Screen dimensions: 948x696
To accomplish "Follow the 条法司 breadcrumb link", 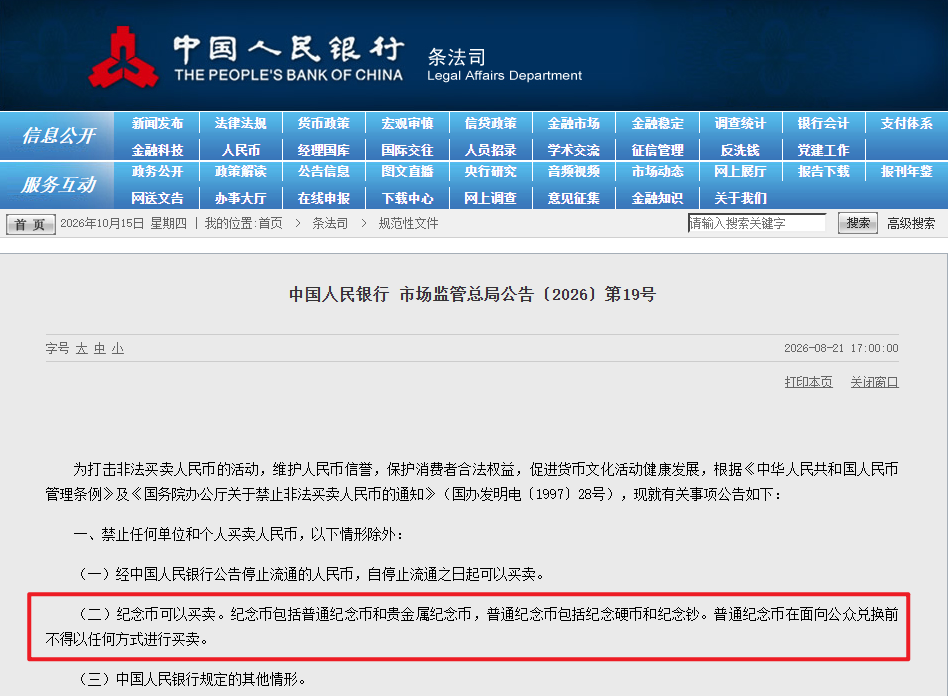I will 330,224.
